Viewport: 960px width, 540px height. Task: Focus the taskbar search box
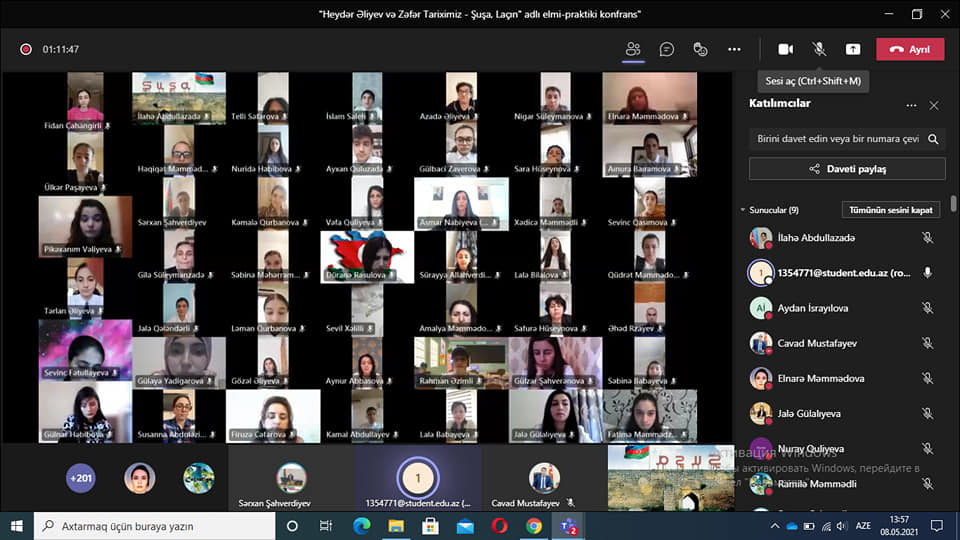[154, 526]
